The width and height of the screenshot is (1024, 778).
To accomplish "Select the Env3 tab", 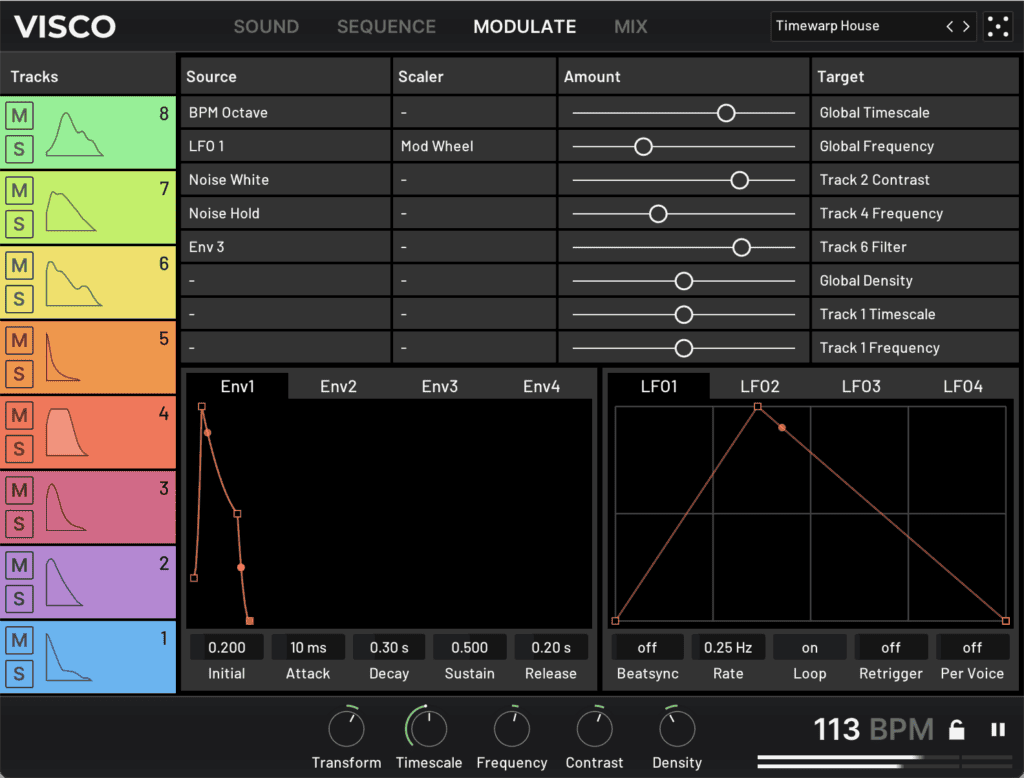I will click(x=440, y=386).
